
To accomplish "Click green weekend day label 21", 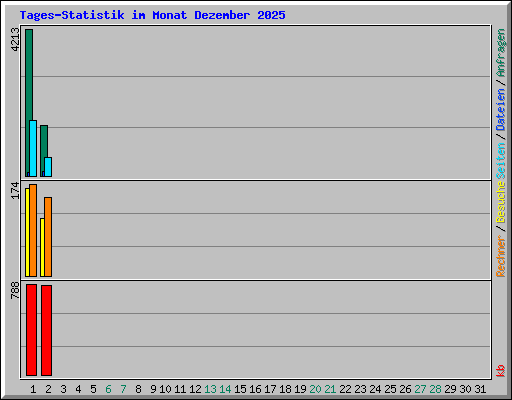I will coord(330,389).
